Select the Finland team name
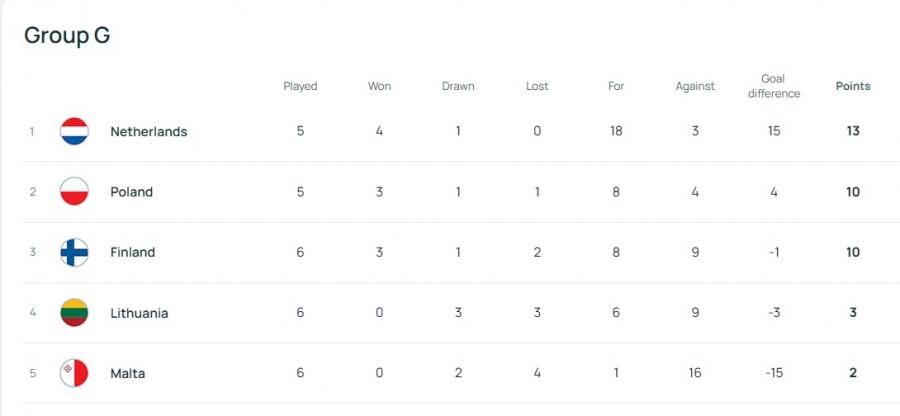The height and width of the screenshot is (416, 900). (x=132, y=252)
